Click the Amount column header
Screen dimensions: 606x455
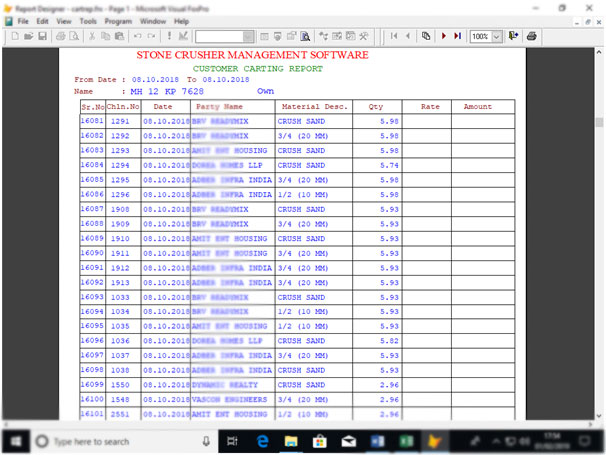point(478,107)
